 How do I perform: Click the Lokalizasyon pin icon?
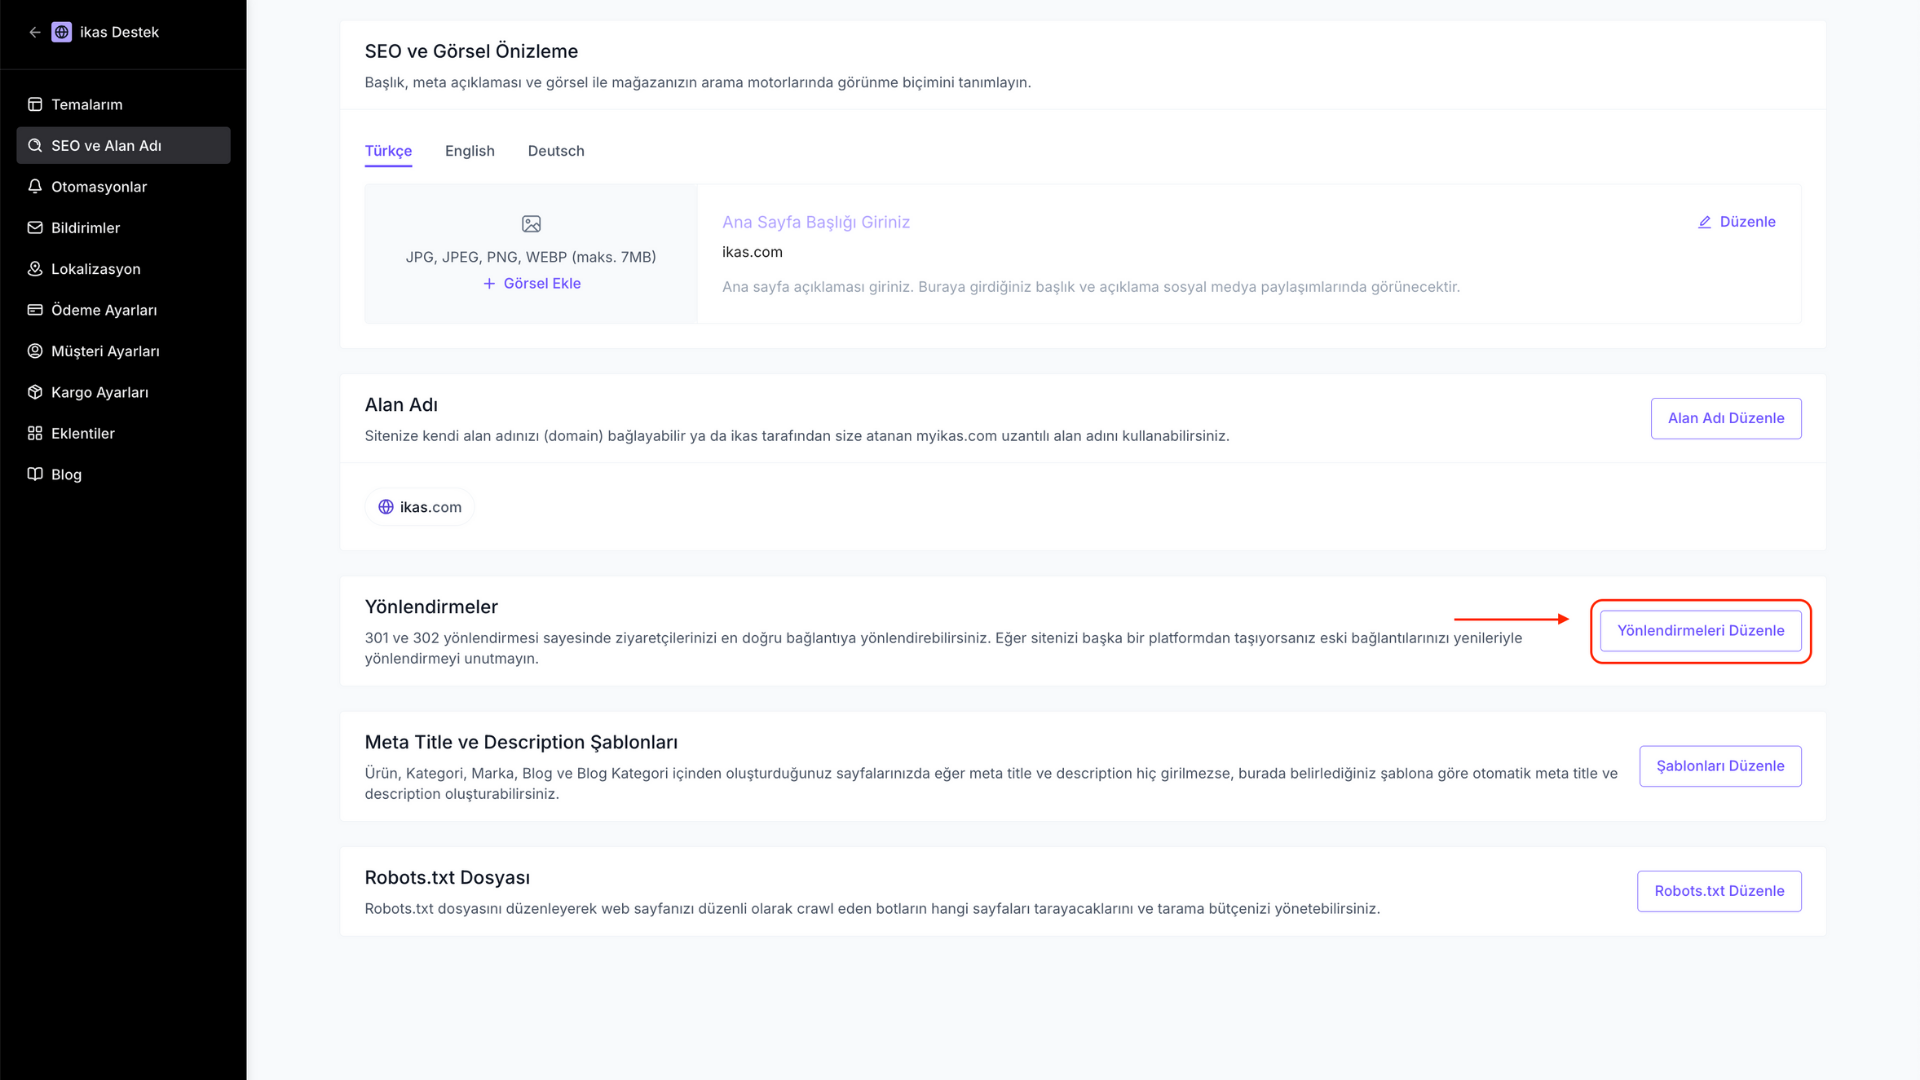pos(35,268)
